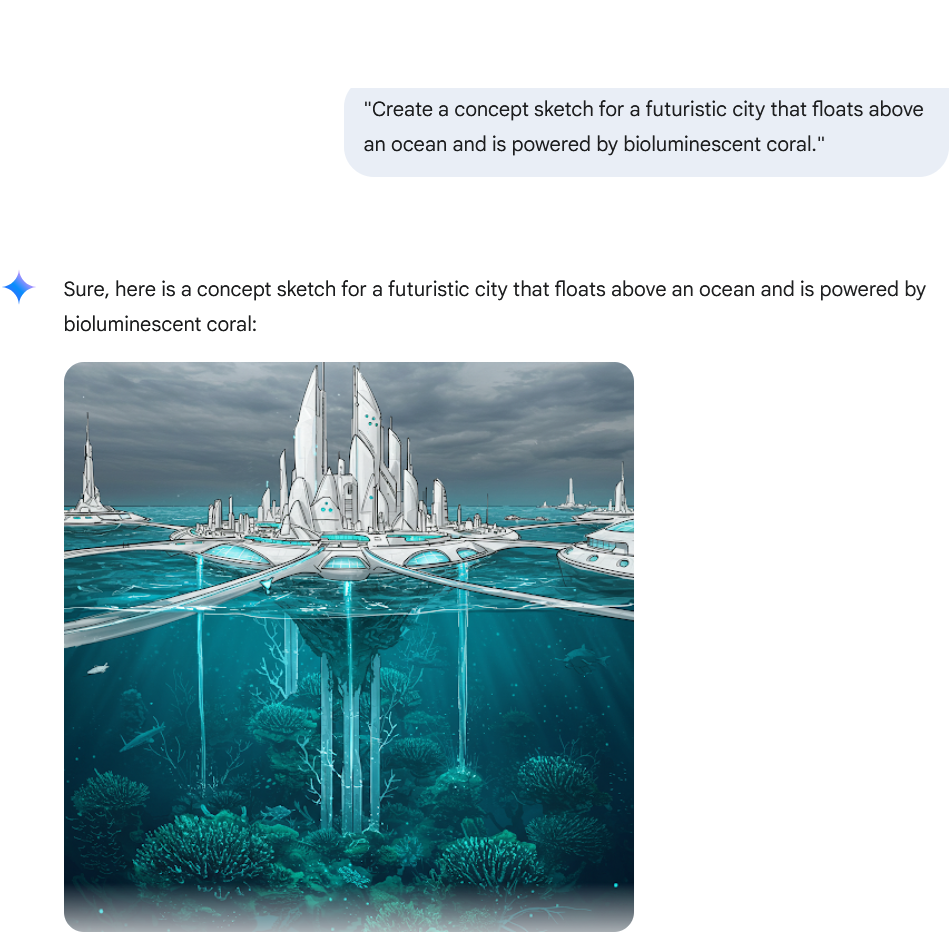Click the blue Gemini sparkle icon
Viewport: 949px width, 935px height.
coord(19,287)
